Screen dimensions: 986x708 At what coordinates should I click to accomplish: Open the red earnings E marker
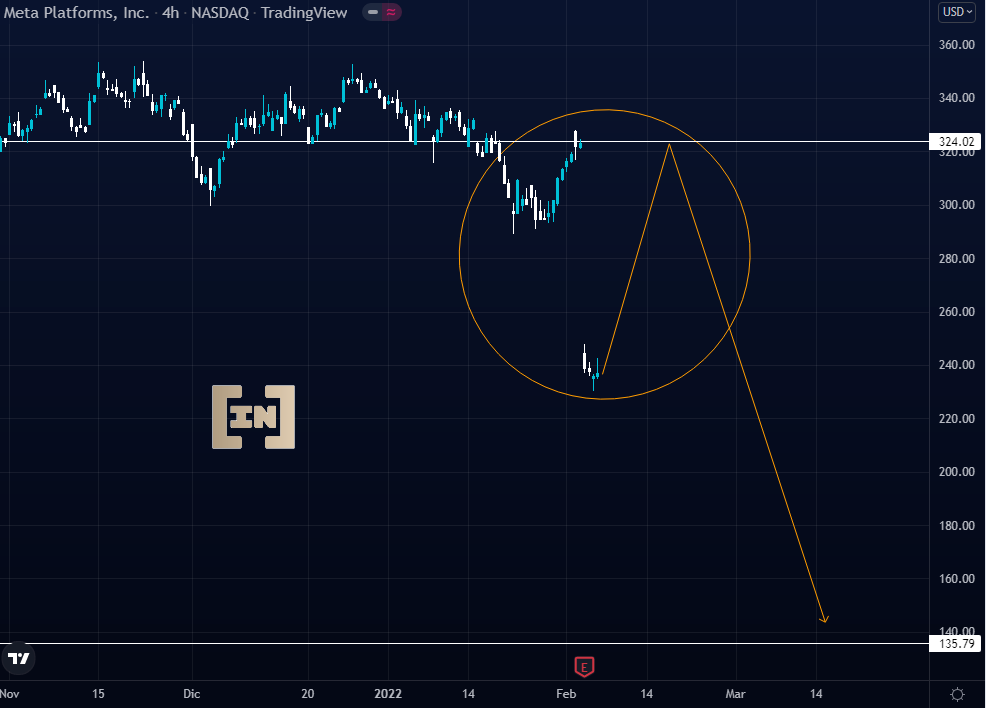[584, 667]
